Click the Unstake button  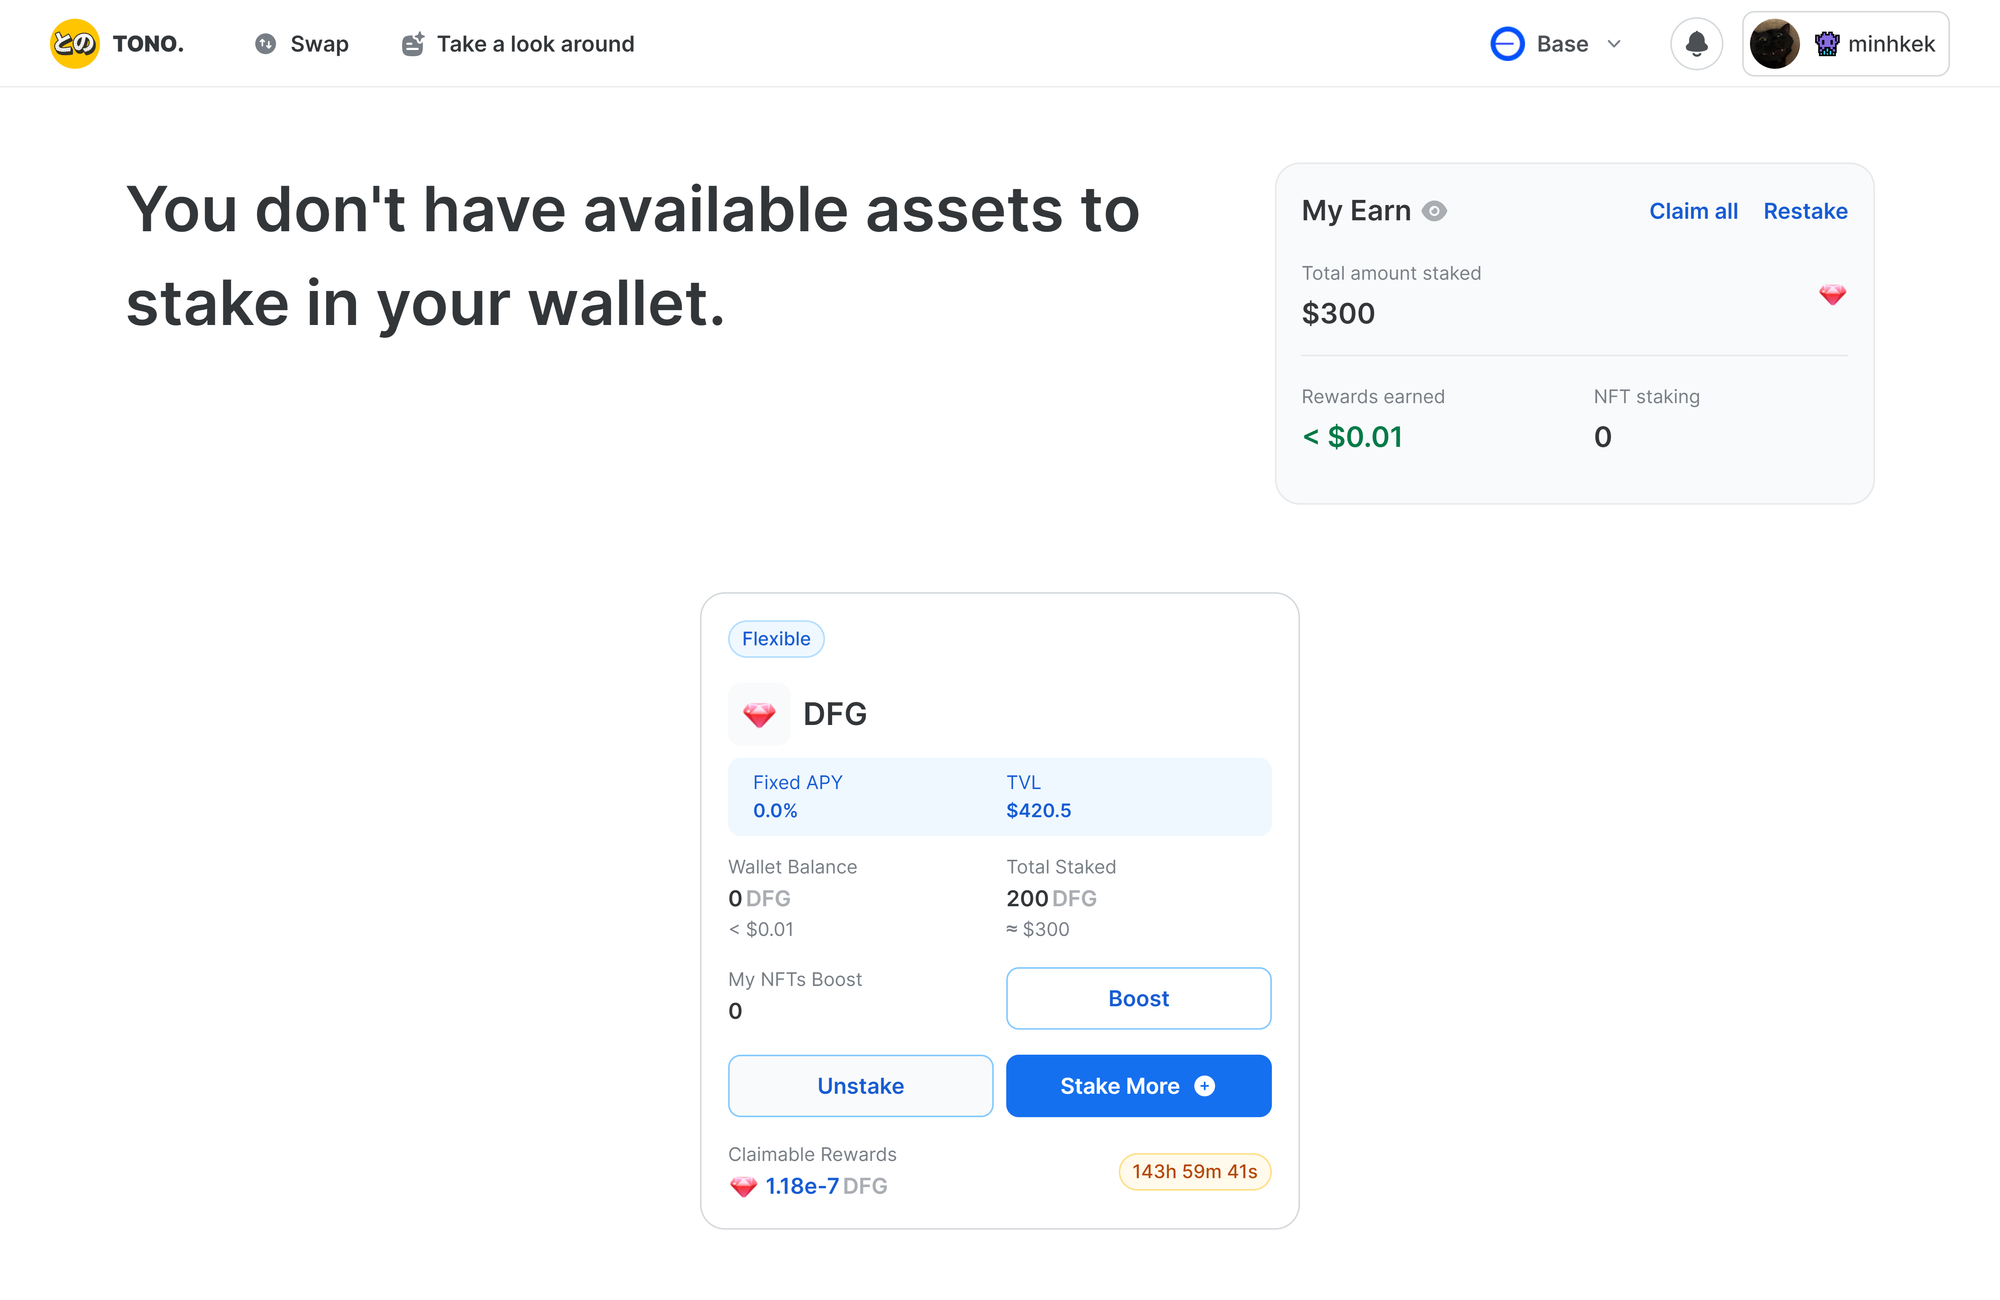[x=860, y=1086]
